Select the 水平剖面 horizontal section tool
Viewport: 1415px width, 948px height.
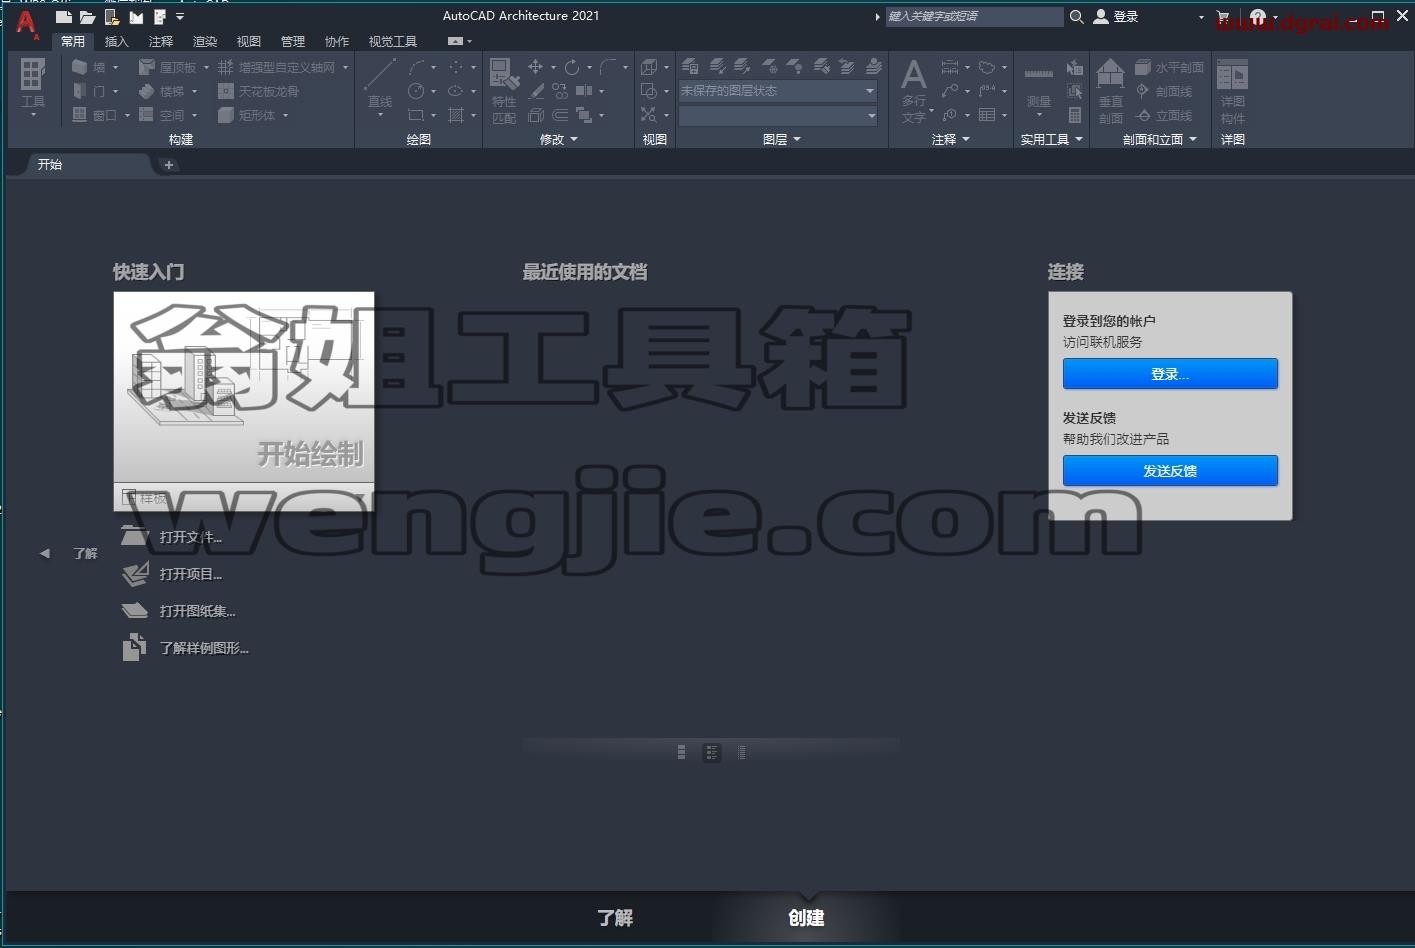coord(1169,67)
